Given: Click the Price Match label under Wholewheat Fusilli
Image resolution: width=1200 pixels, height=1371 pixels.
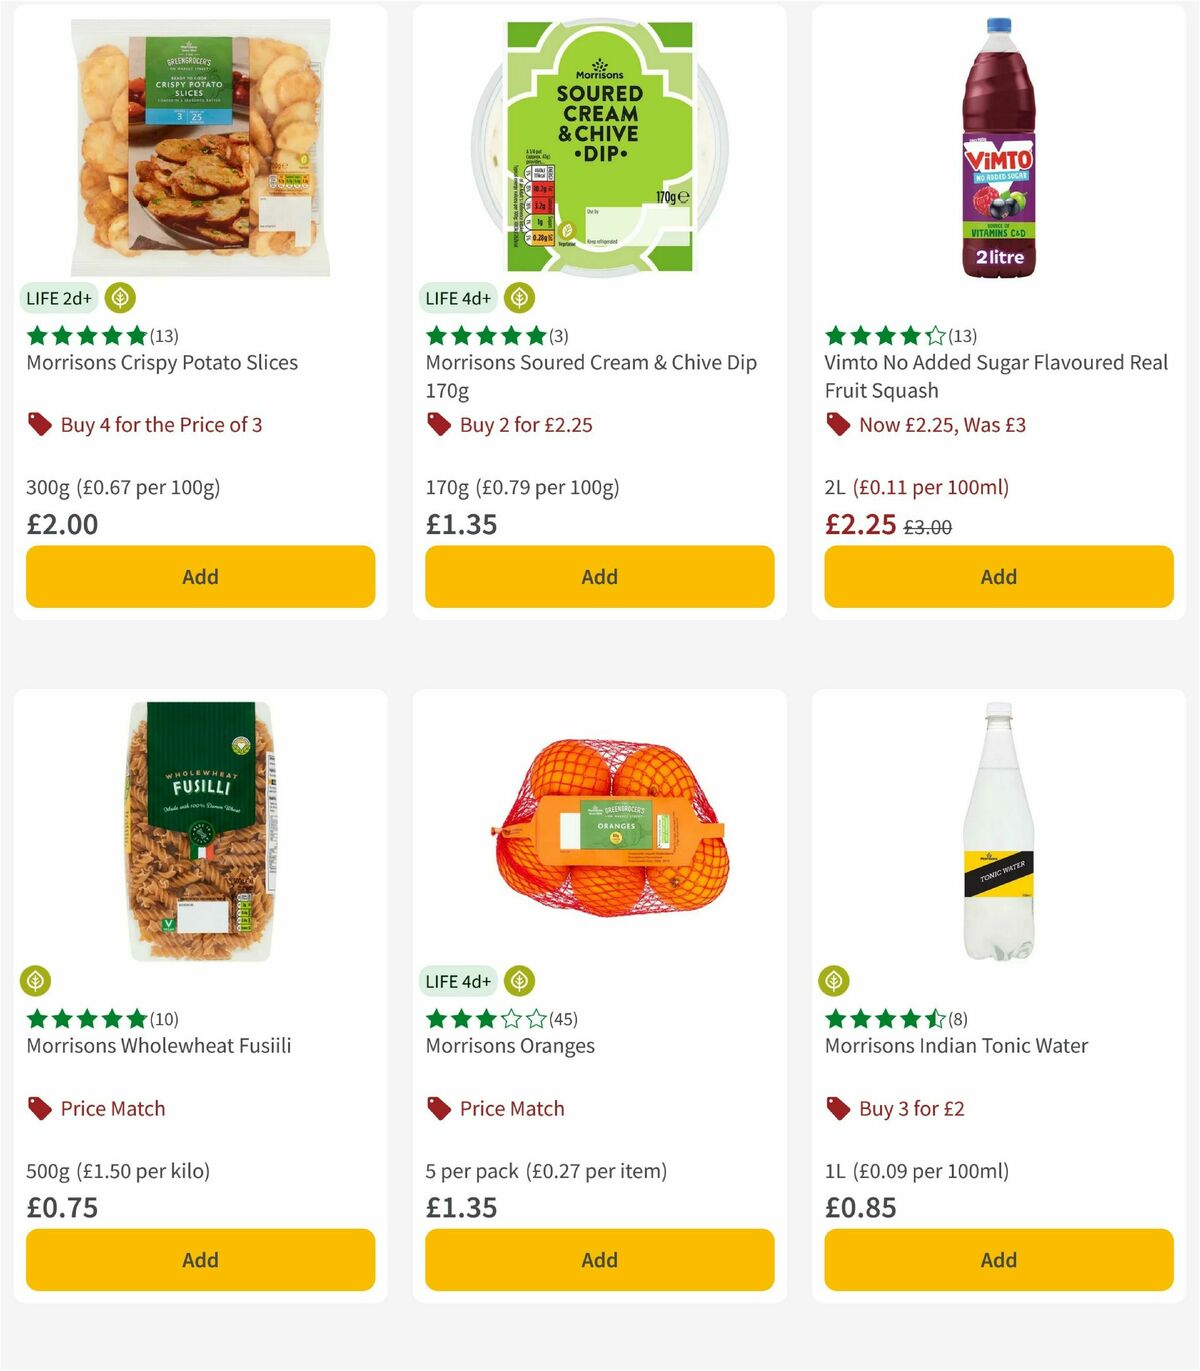Looking at the screenshot, I should point(113,1108).
